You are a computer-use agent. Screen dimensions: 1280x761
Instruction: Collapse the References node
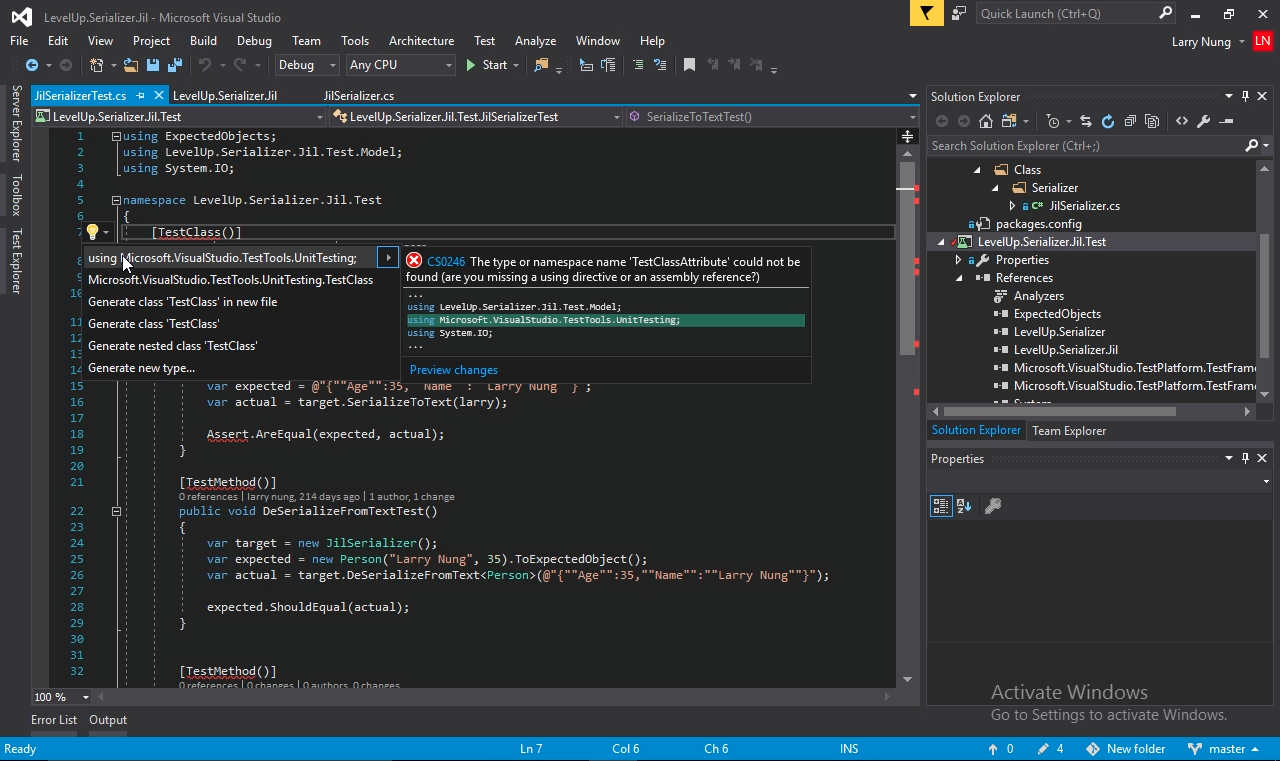pyautogui.click(x=959, y=278)
